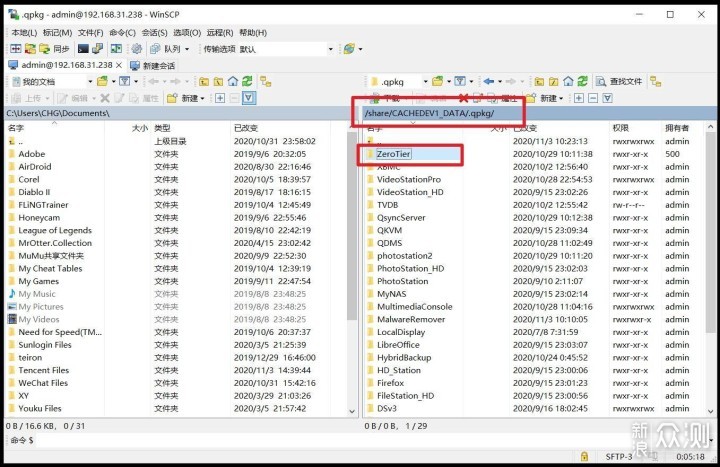This screenshot has width=720, height=467.
Task: Click the globe refresh icon in top toolbar
Action: pyautogui.click(x=349, y=49)
